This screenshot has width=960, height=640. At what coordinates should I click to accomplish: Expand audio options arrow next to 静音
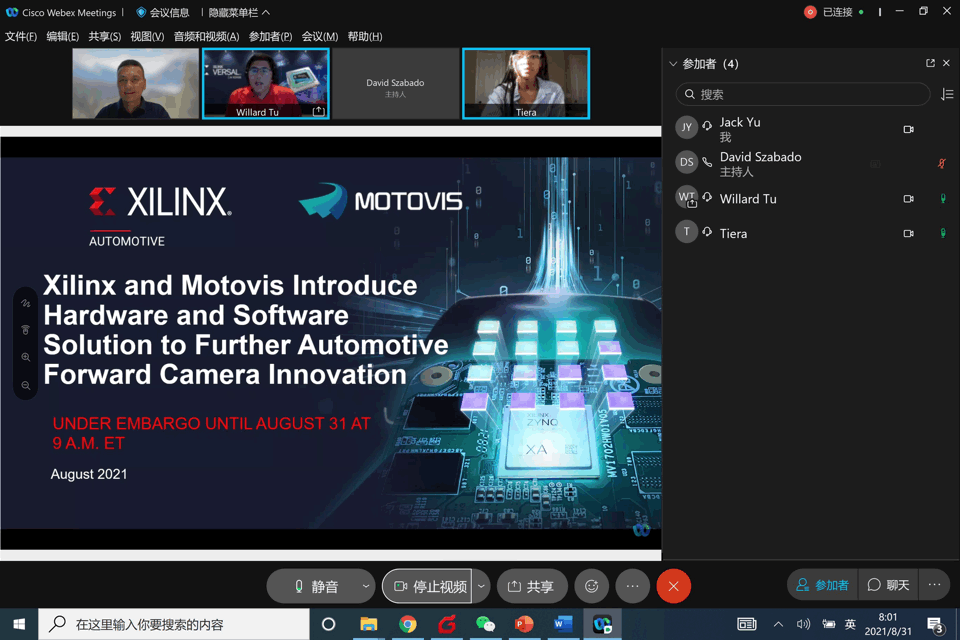click(366, 586)
